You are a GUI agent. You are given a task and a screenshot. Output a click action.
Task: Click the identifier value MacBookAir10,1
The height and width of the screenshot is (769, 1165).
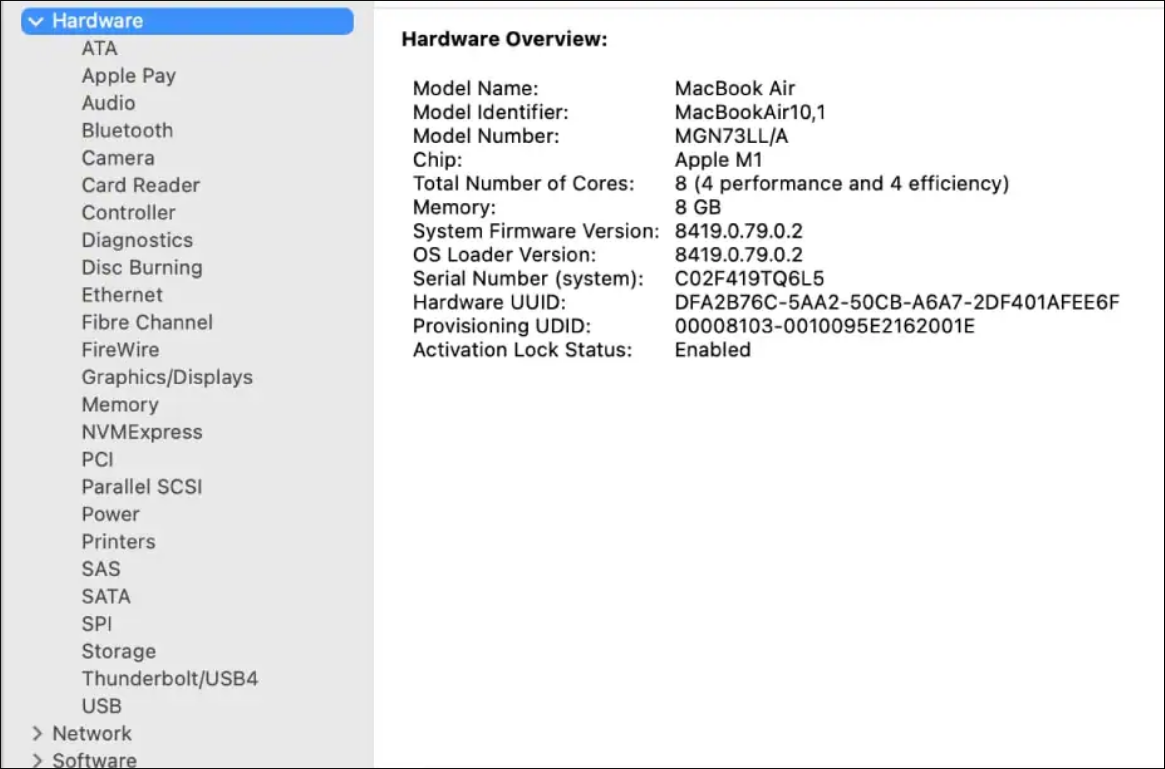[750, 112]
